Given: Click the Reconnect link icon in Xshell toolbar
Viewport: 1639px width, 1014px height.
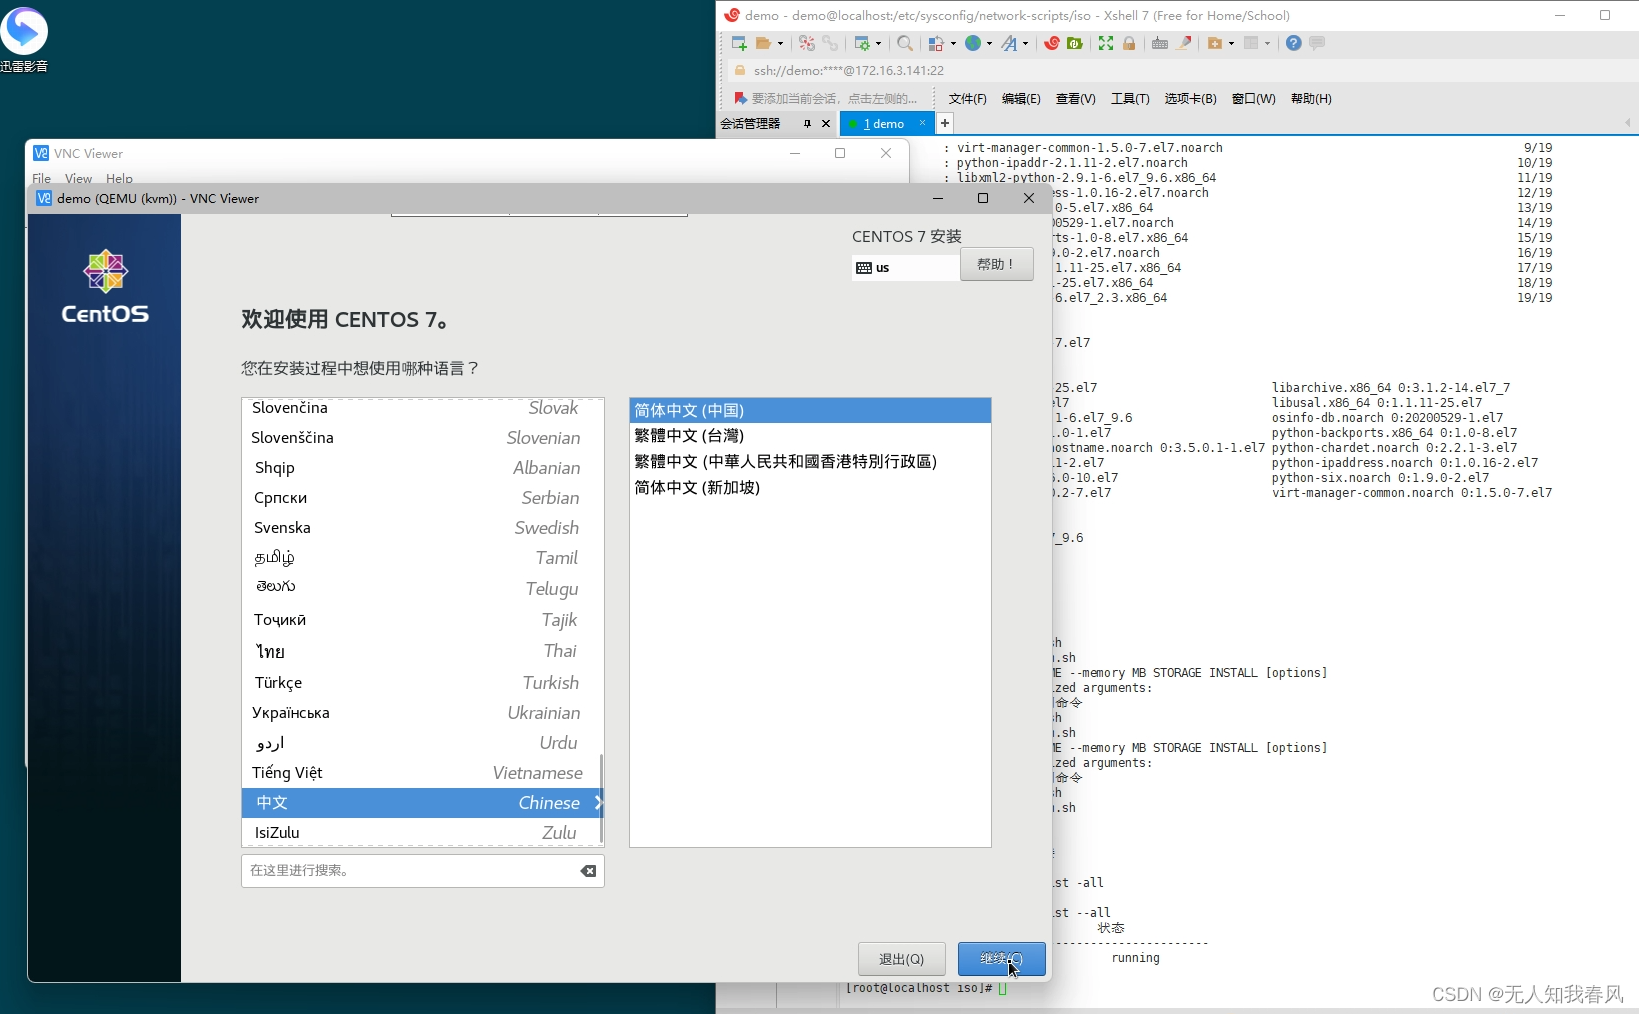Looking at the screenshot, I should pyautogui.click(x=830, y=43).
